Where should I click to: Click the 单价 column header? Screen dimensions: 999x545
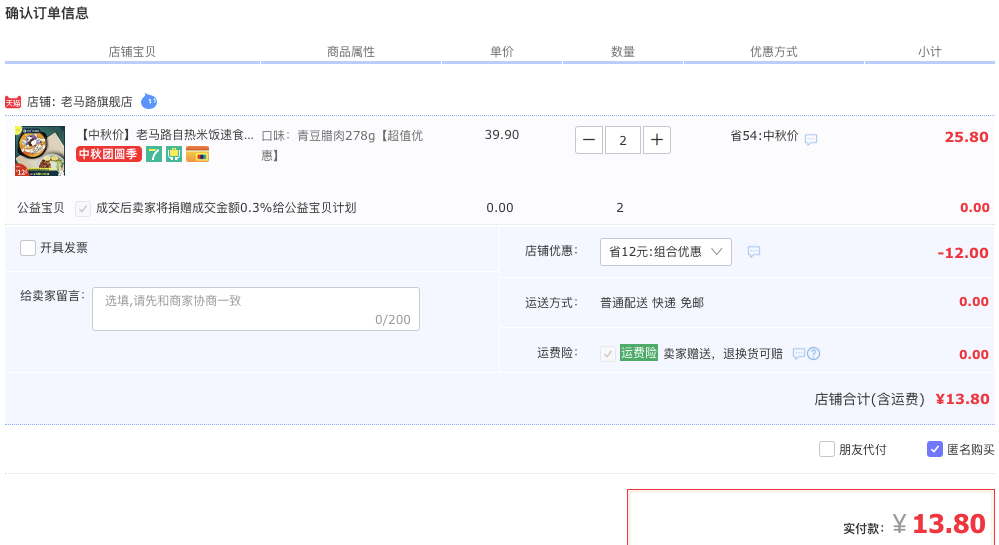[501, 52]
